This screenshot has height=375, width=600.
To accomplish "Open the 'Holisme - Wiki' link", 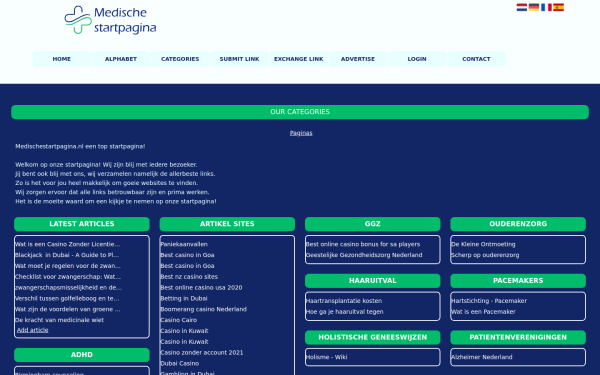I will (x=326, y=357).
